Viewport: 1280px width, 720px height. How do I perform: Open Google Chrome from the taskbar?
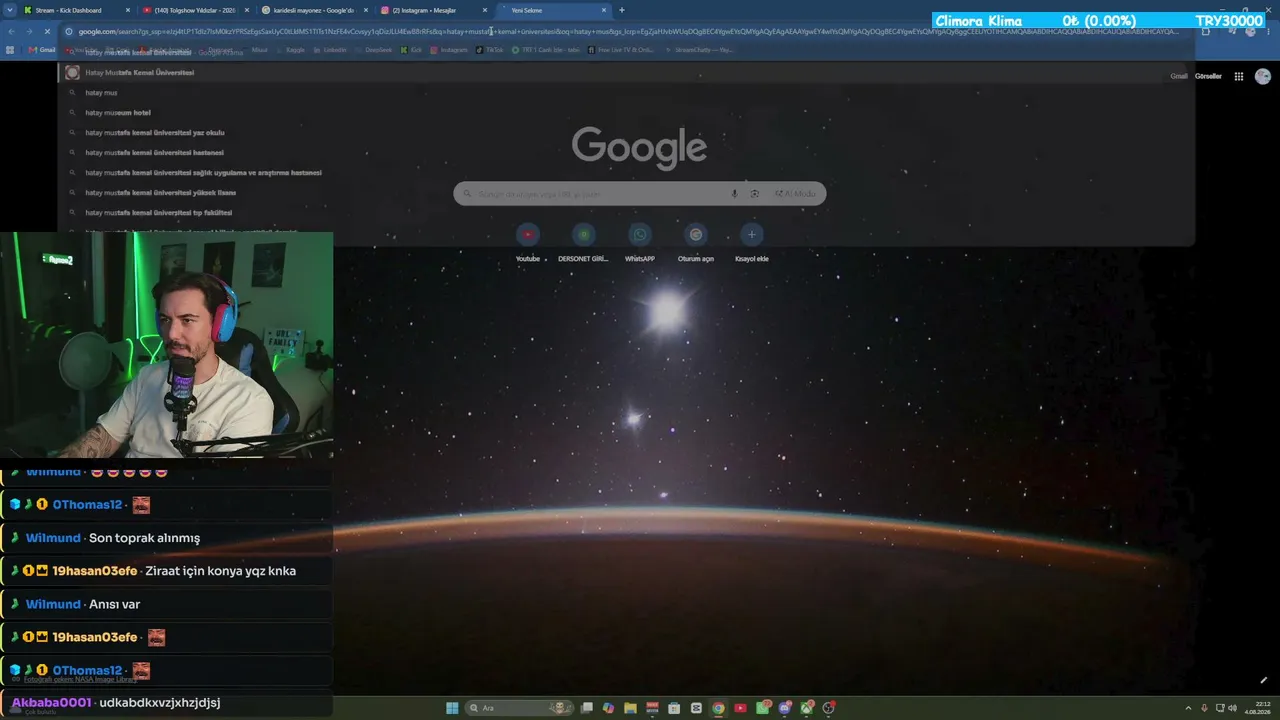pyautogui.click(x=718, y=708)
